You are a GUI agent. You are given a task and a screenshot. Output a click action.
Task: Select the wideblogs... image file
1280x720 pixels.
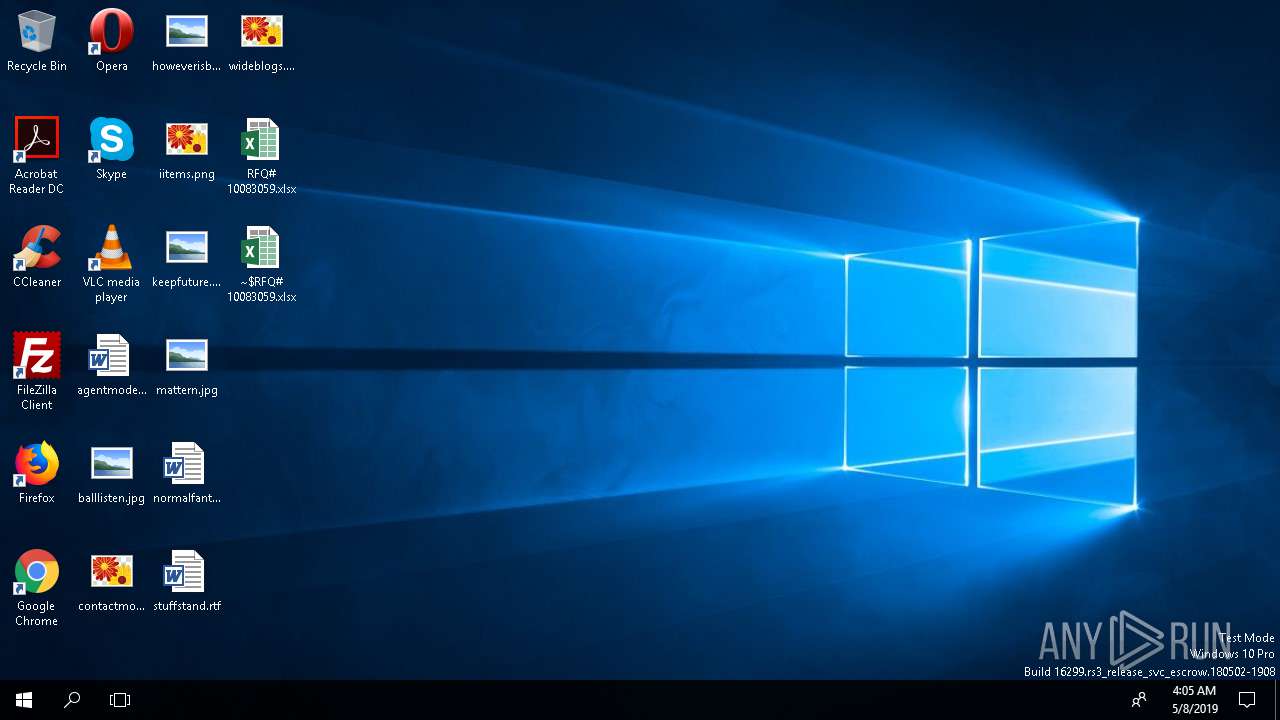pyautogui.click(x=261, y=41)
